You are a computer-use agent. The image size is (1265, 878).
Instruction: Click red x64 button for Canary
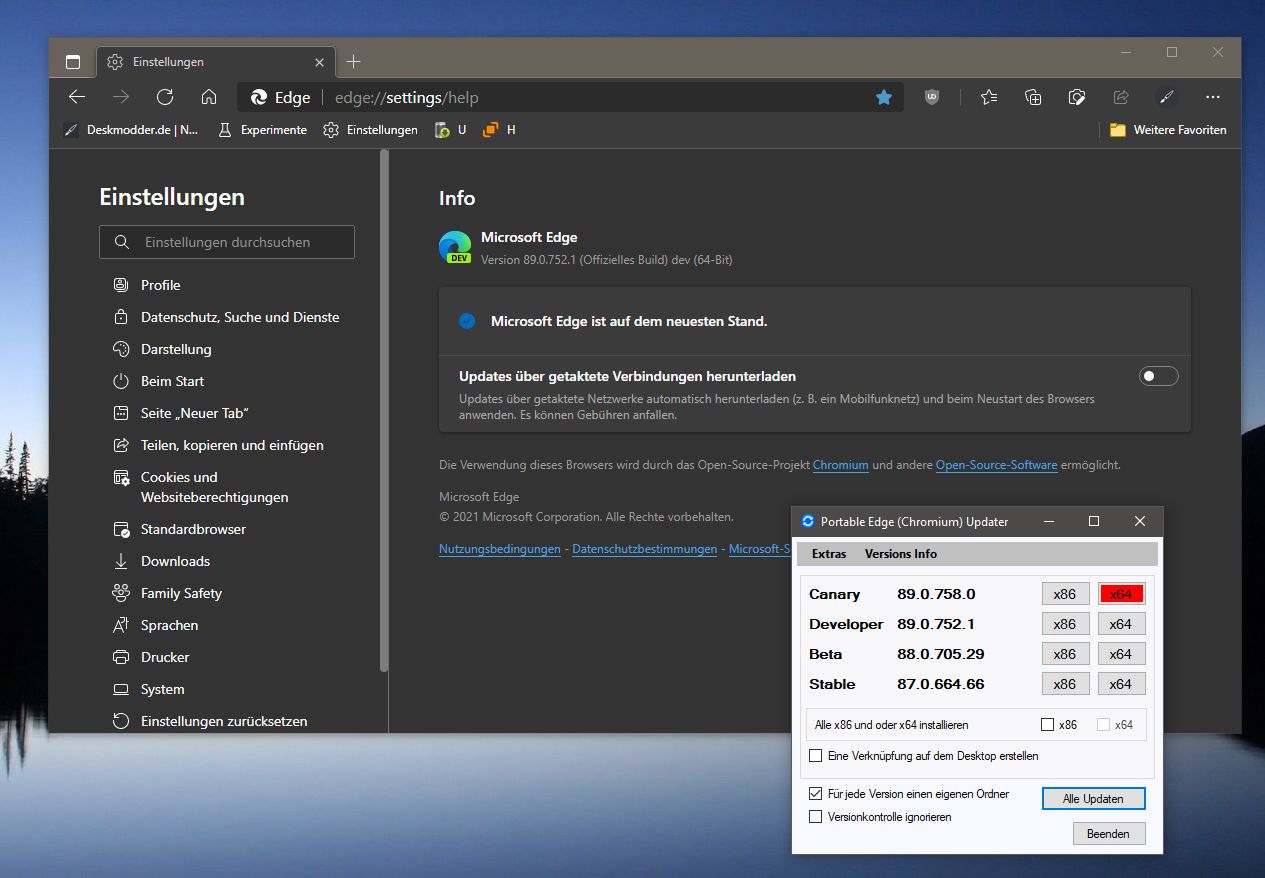pos(1121,594)
